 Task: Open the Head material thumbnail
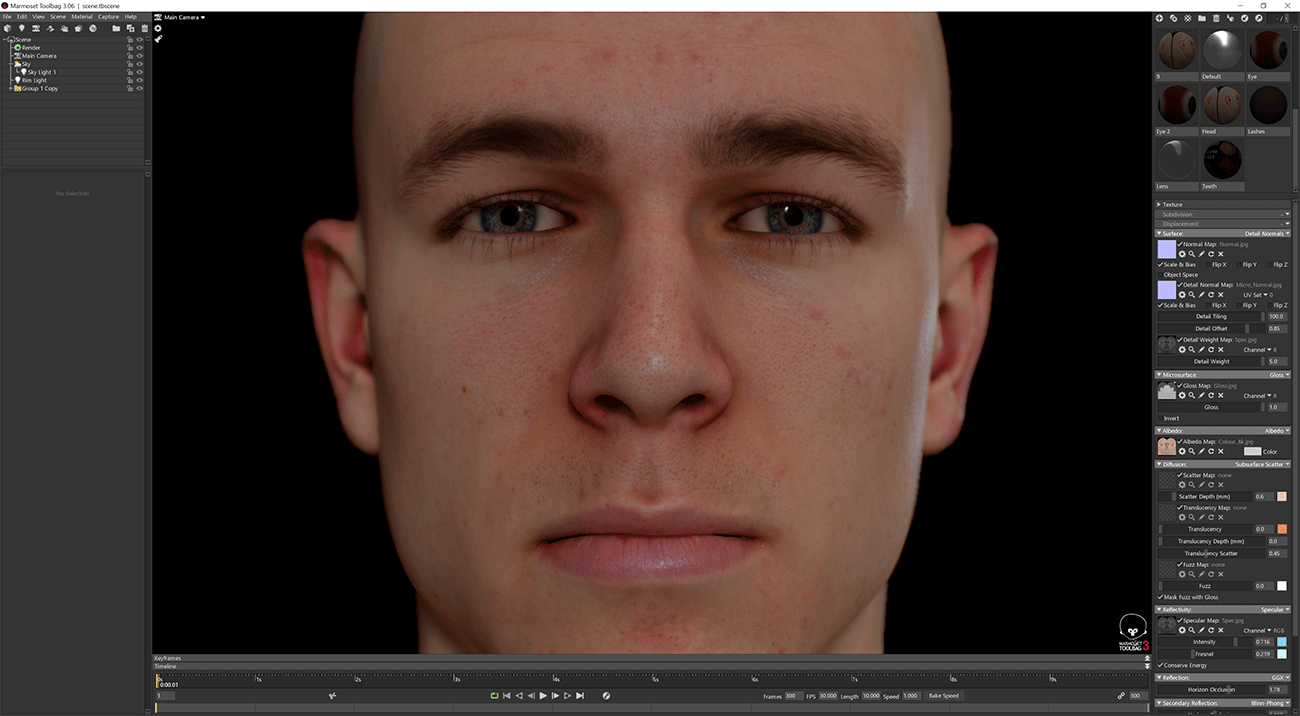[x=1222, y=103]
